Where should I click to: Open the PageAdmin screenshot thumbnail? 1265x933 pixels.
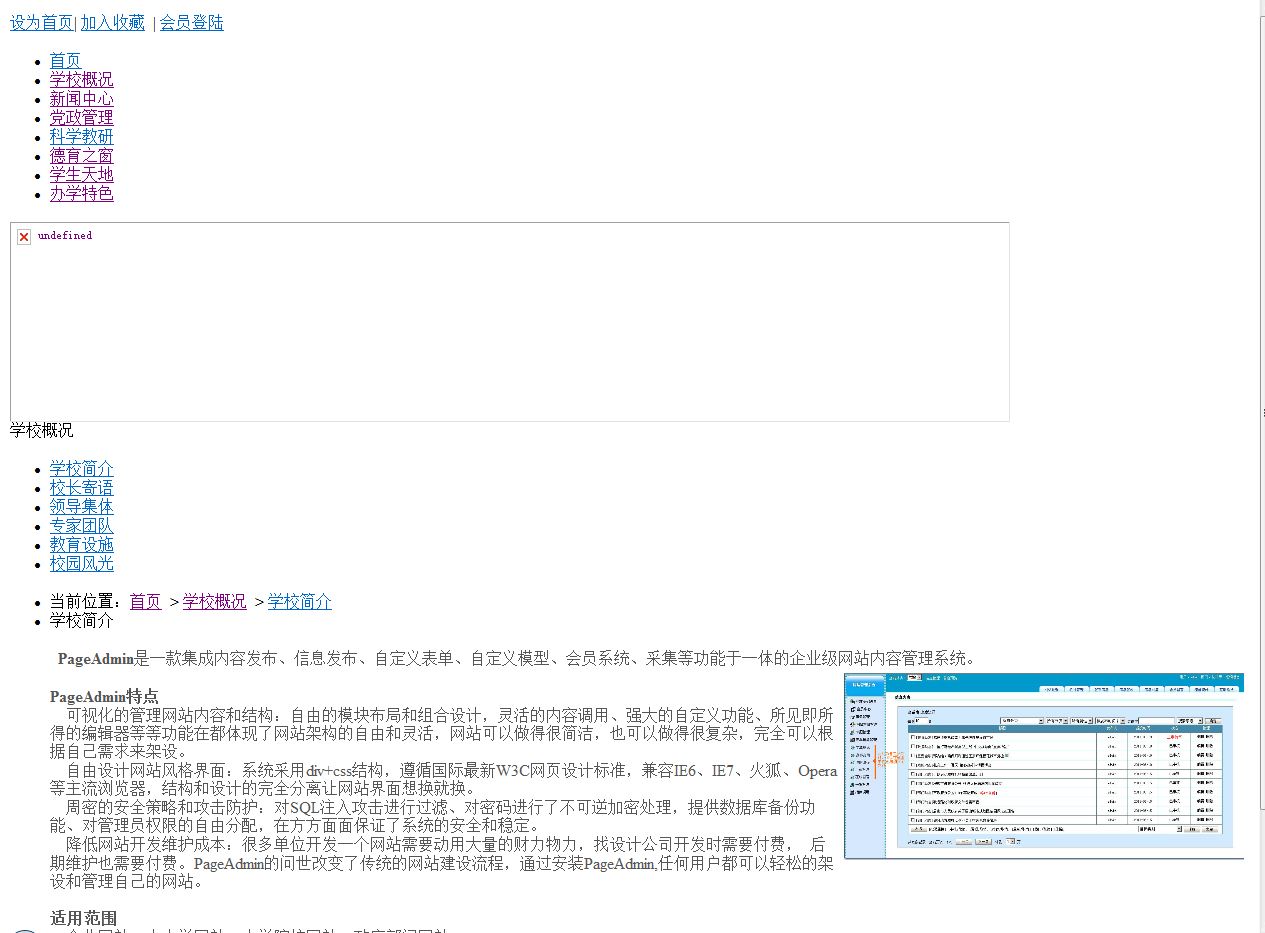[x=1043, y=765]
